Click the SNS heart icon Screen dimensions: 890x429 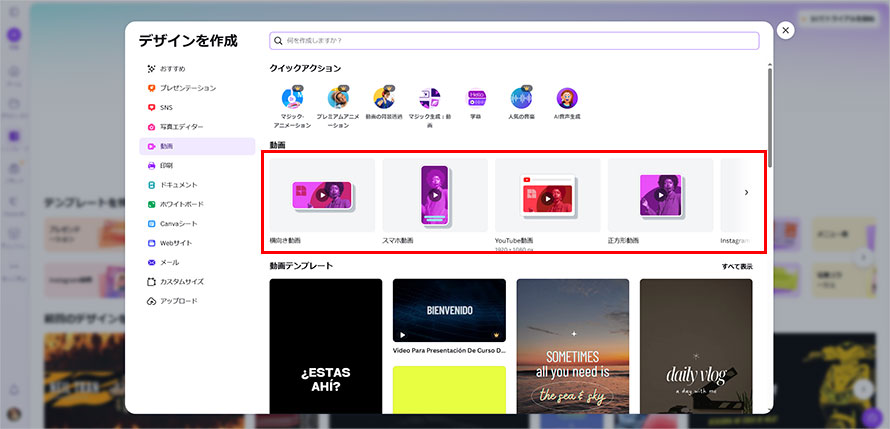pyautogui.click(x=151, y=107)
